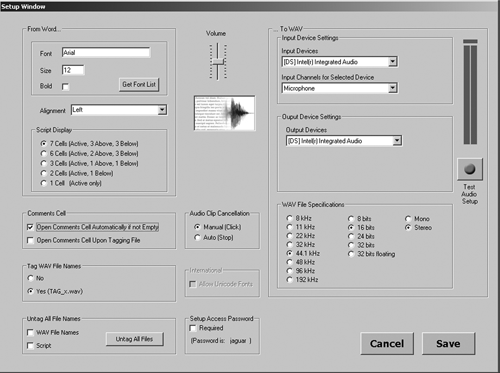Click the Volume slider handle

tap(218, 62)
